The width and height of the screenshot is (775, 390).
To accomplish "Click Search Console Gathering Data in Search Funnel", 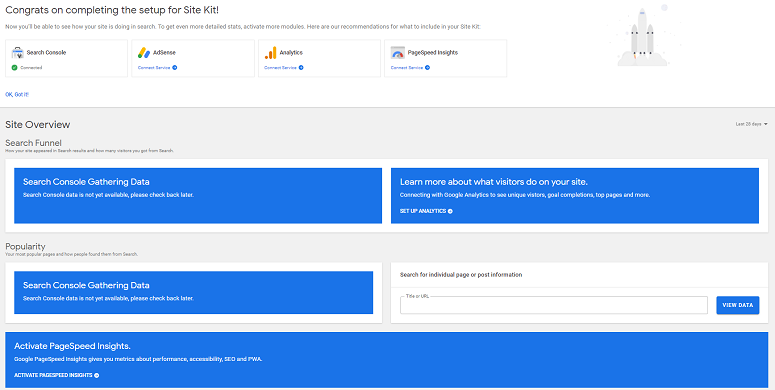I will pyautogui.click(x=86, y=182).
